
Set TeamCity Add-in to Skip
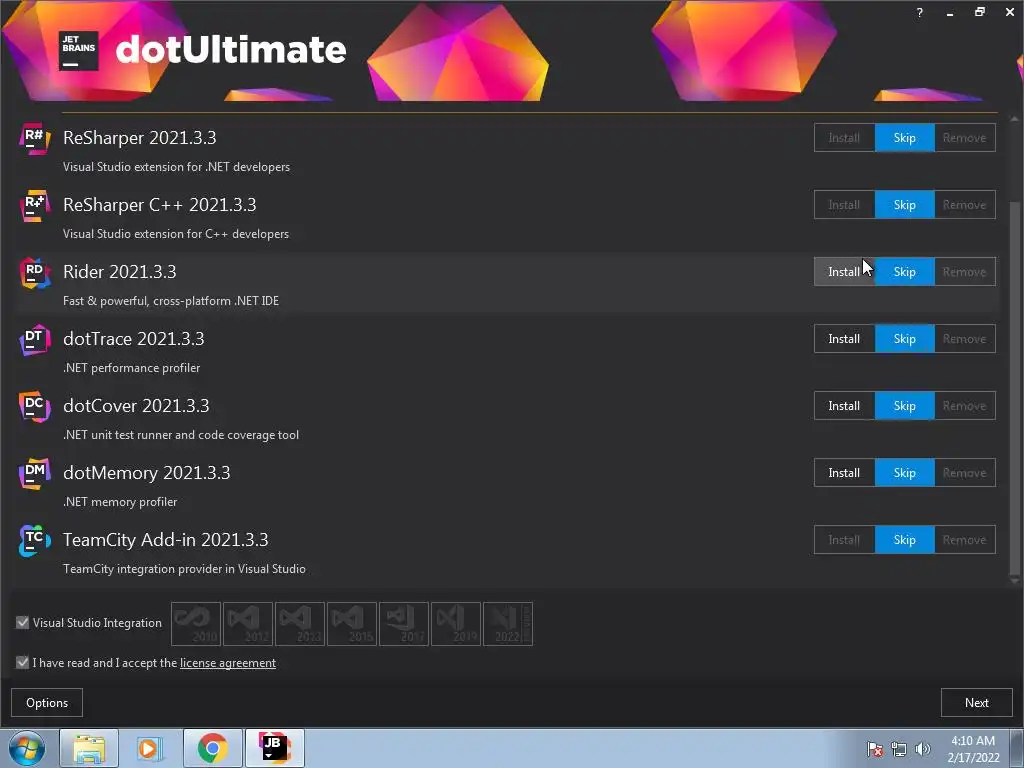click(904, 540)
